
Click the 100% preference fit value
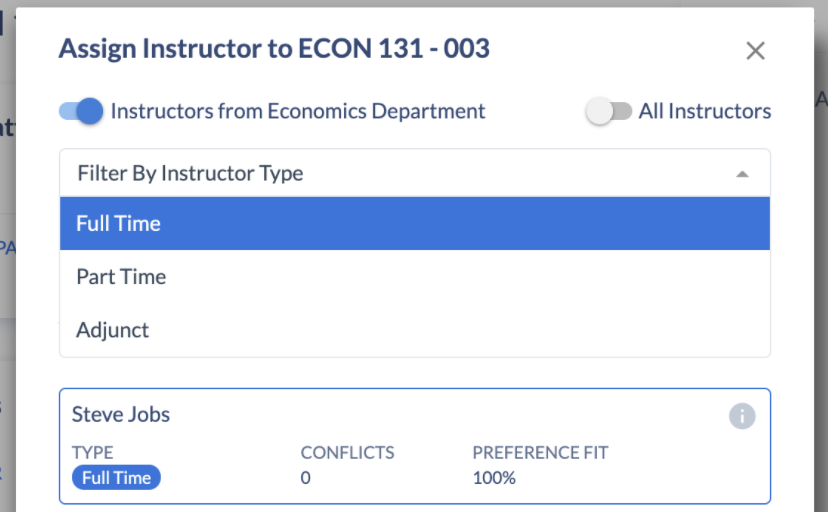pyautogui.click(x=494, y=478)
